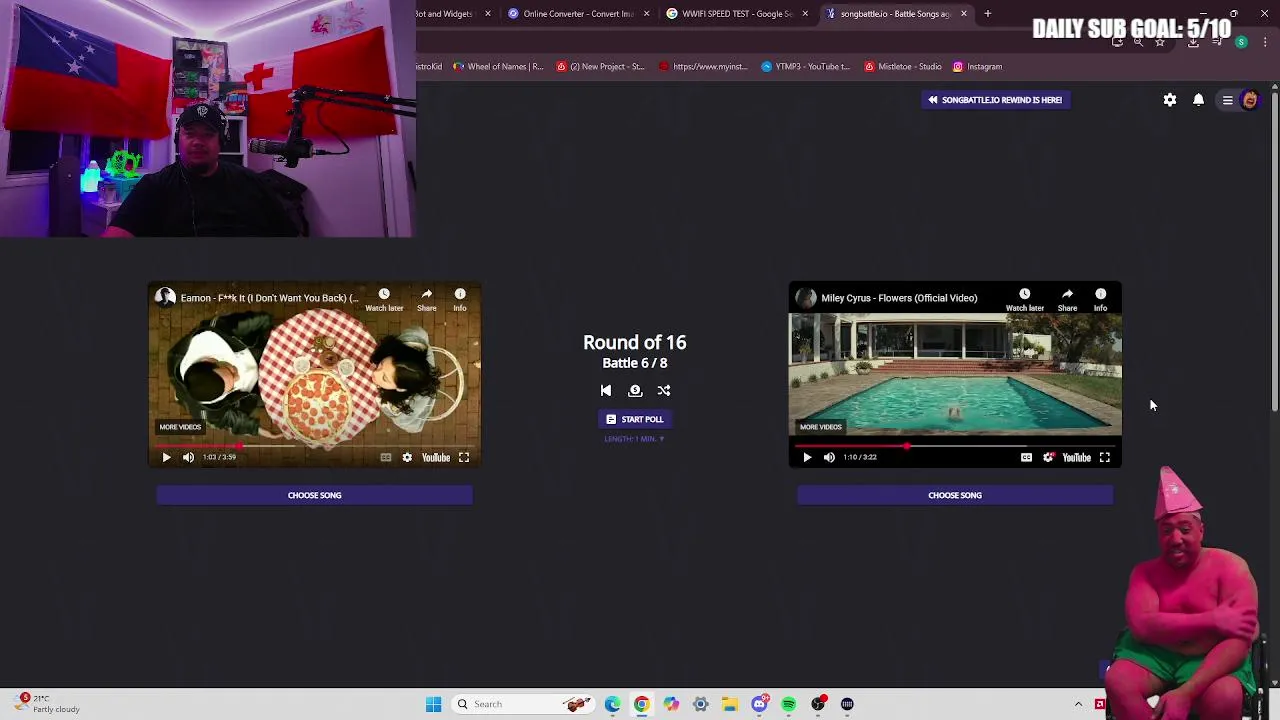
Task: Open Windows Start menu
Action: pyautogui.click(x=433, y=704)
